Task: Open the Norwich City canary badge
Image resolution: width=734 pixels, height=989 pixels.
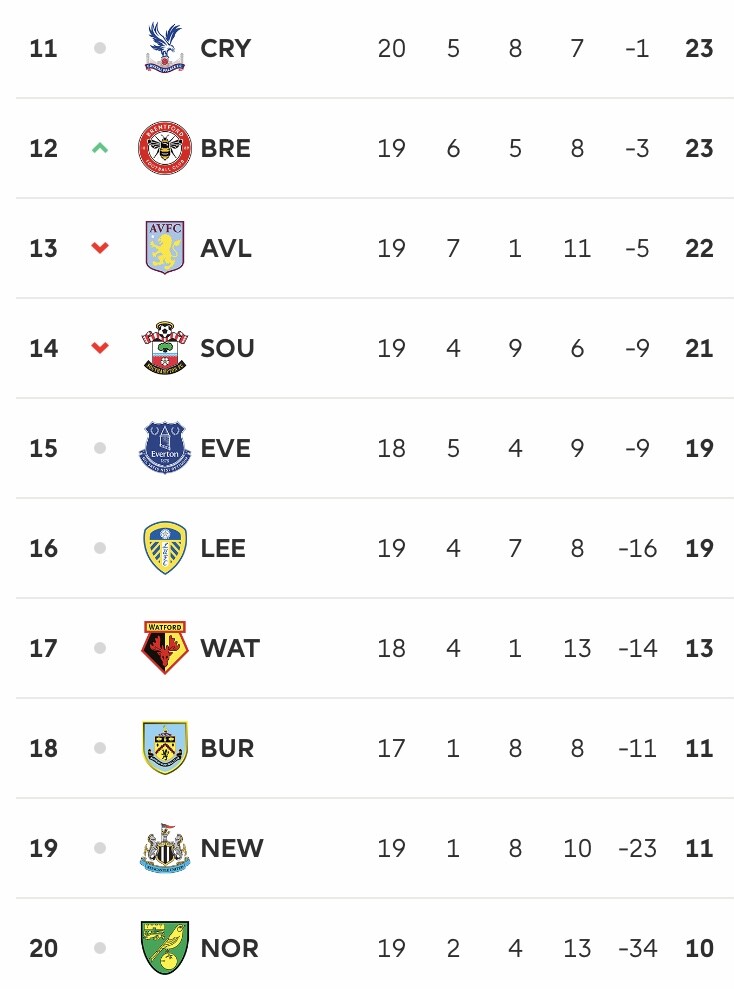Action: [x=165, y=947]
